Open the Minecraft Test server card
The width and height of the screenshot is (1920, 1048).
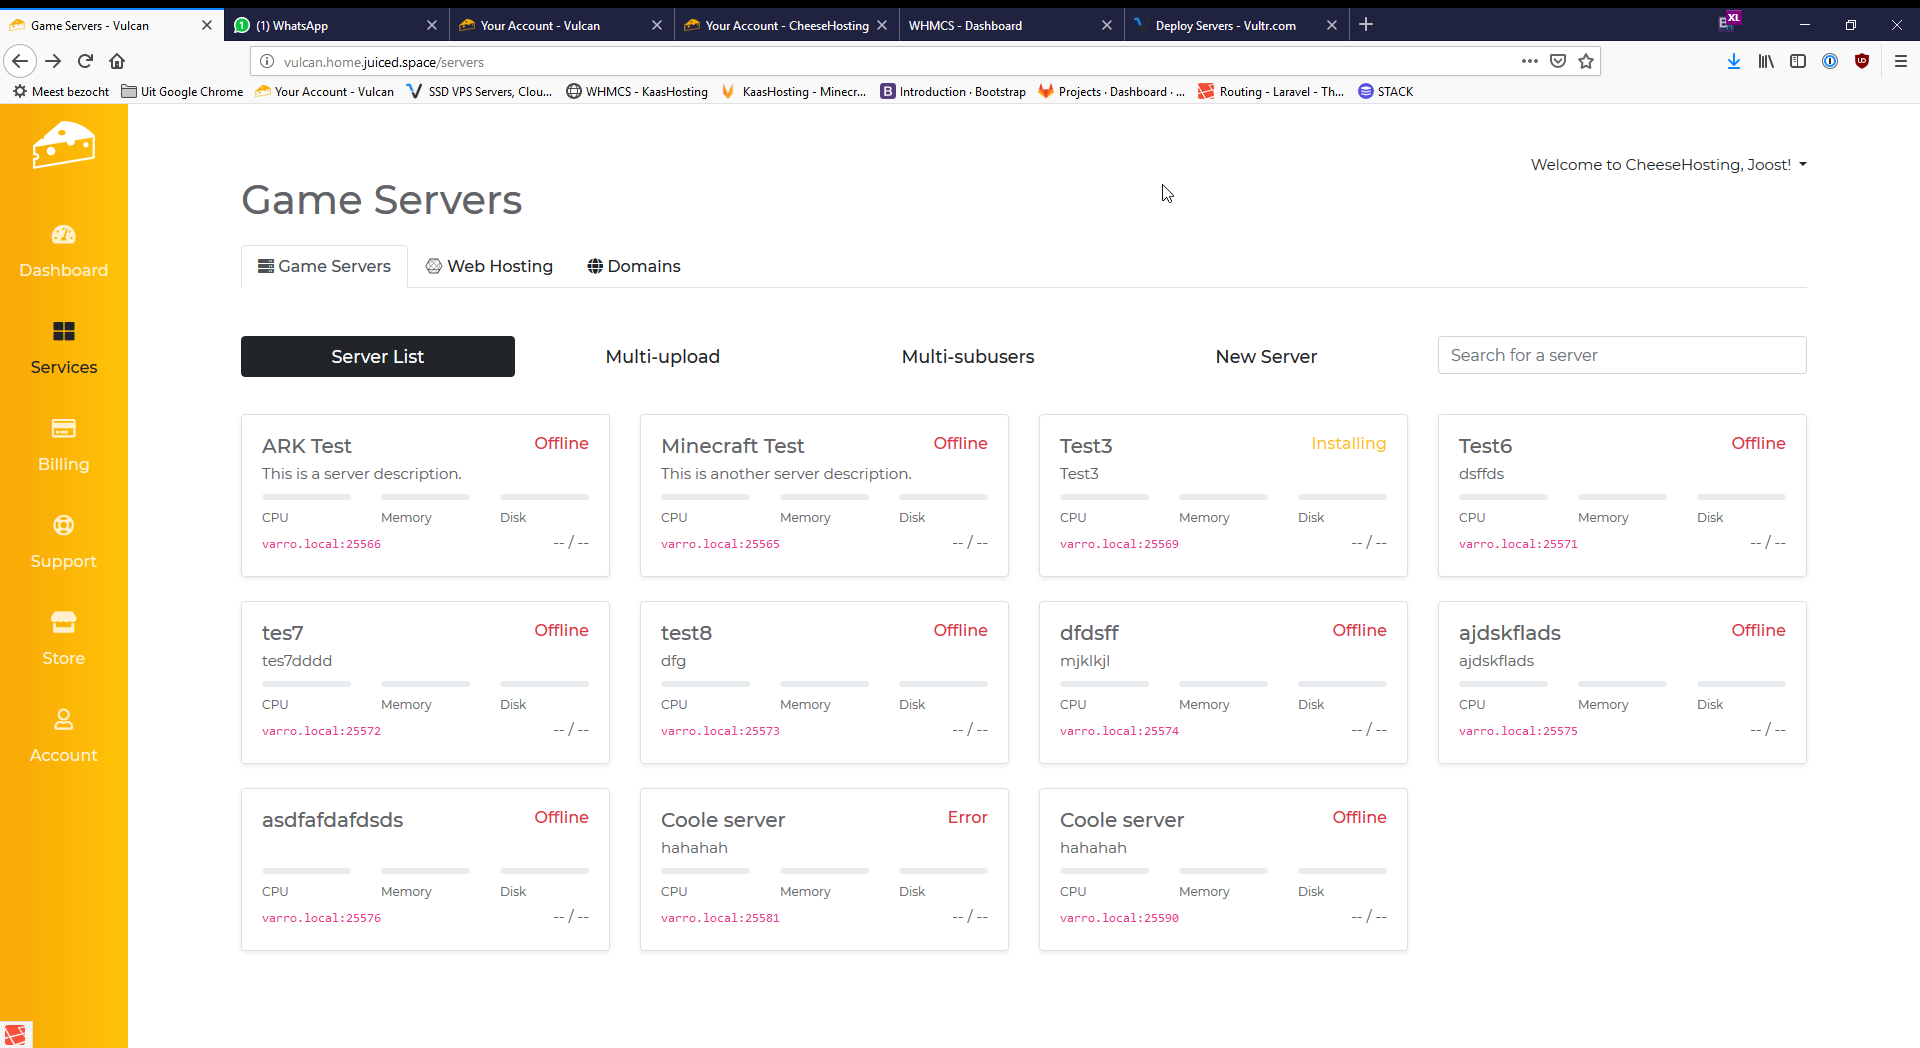tap(732, 446)
